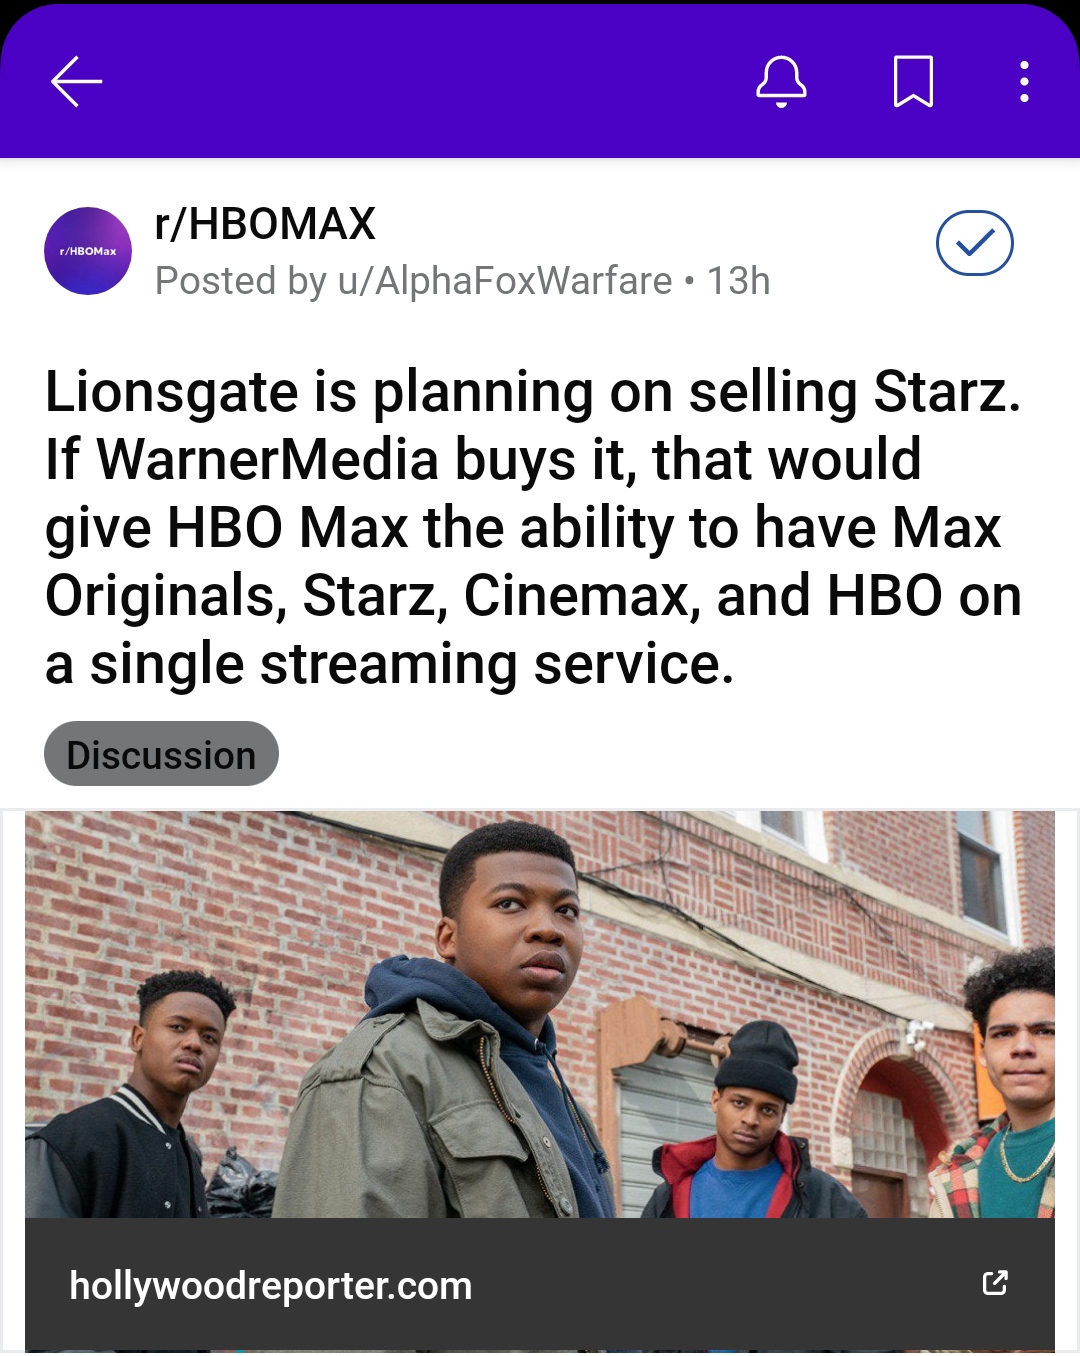The image size is (1080, 1356).
Task: Go back using the arrow icon
Action: tap(77, 81)
